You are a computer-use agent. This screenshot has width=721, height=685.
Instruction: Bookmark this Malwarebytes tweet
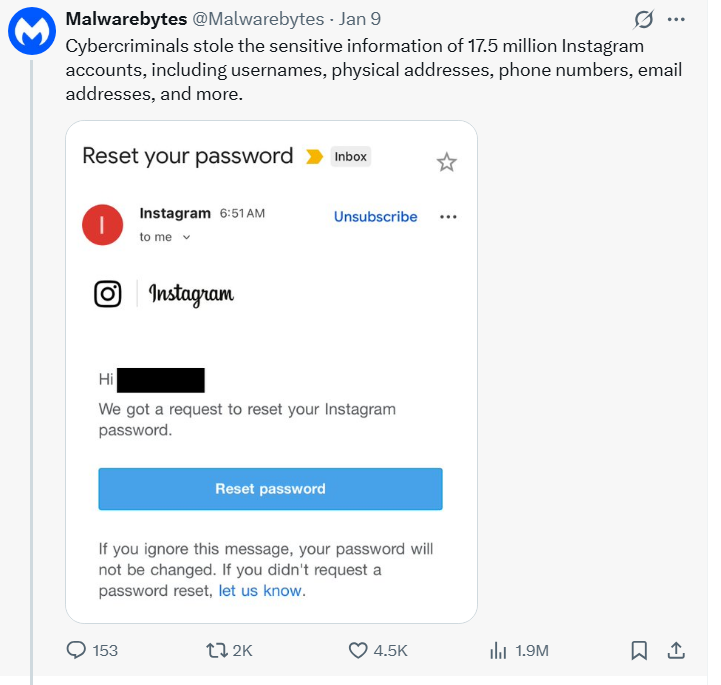click(639, 650)
